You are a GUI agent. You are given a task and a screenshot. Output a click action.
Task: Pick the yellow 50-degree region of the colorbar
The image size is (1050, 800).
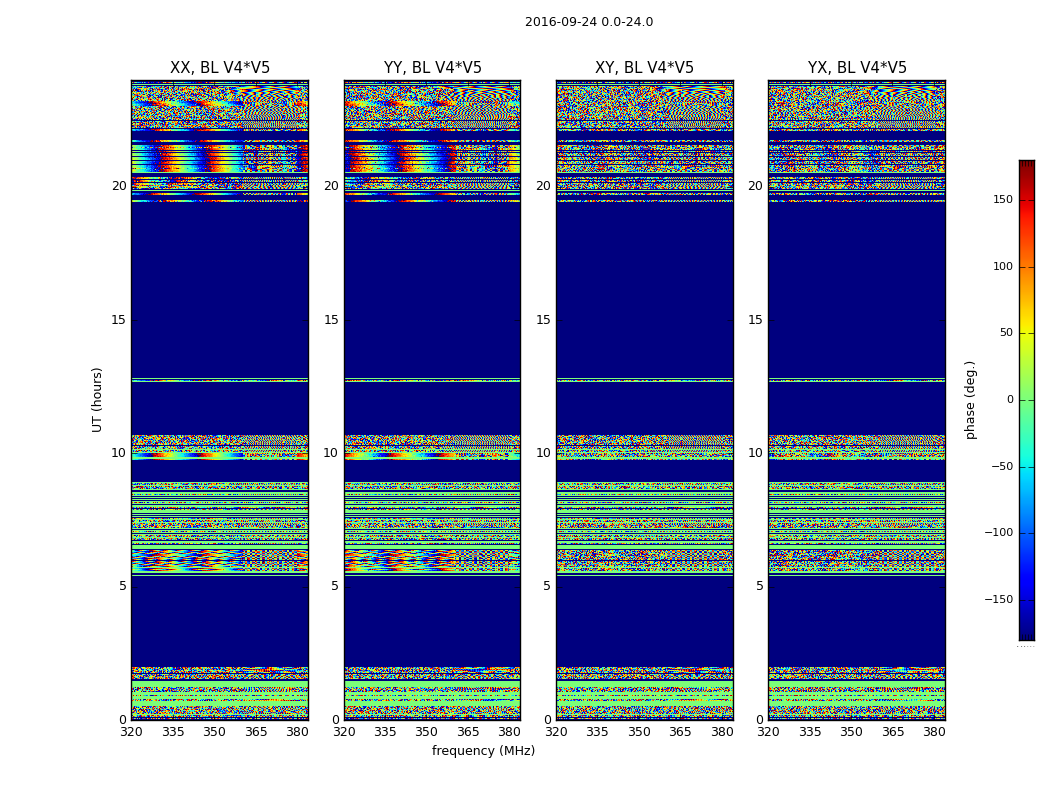[1026, 334]
